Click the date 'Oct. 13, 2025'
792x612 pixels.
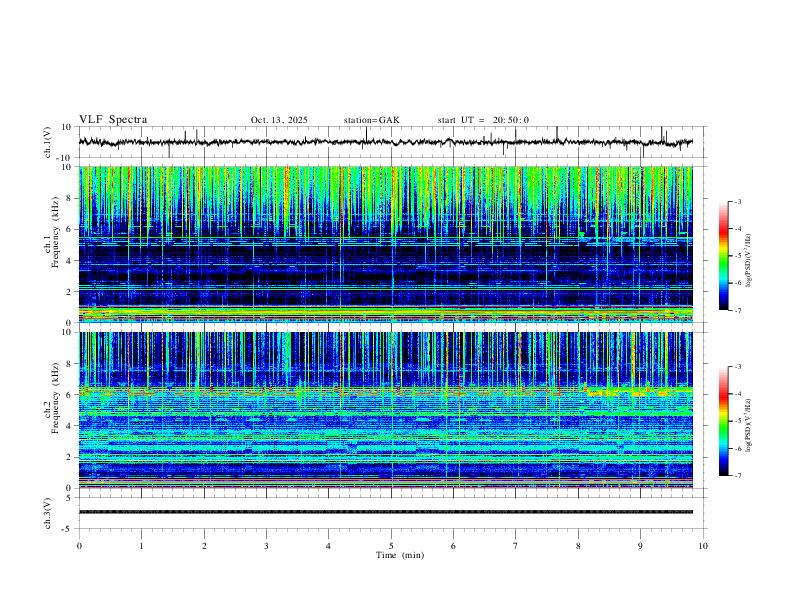point(279,120)
